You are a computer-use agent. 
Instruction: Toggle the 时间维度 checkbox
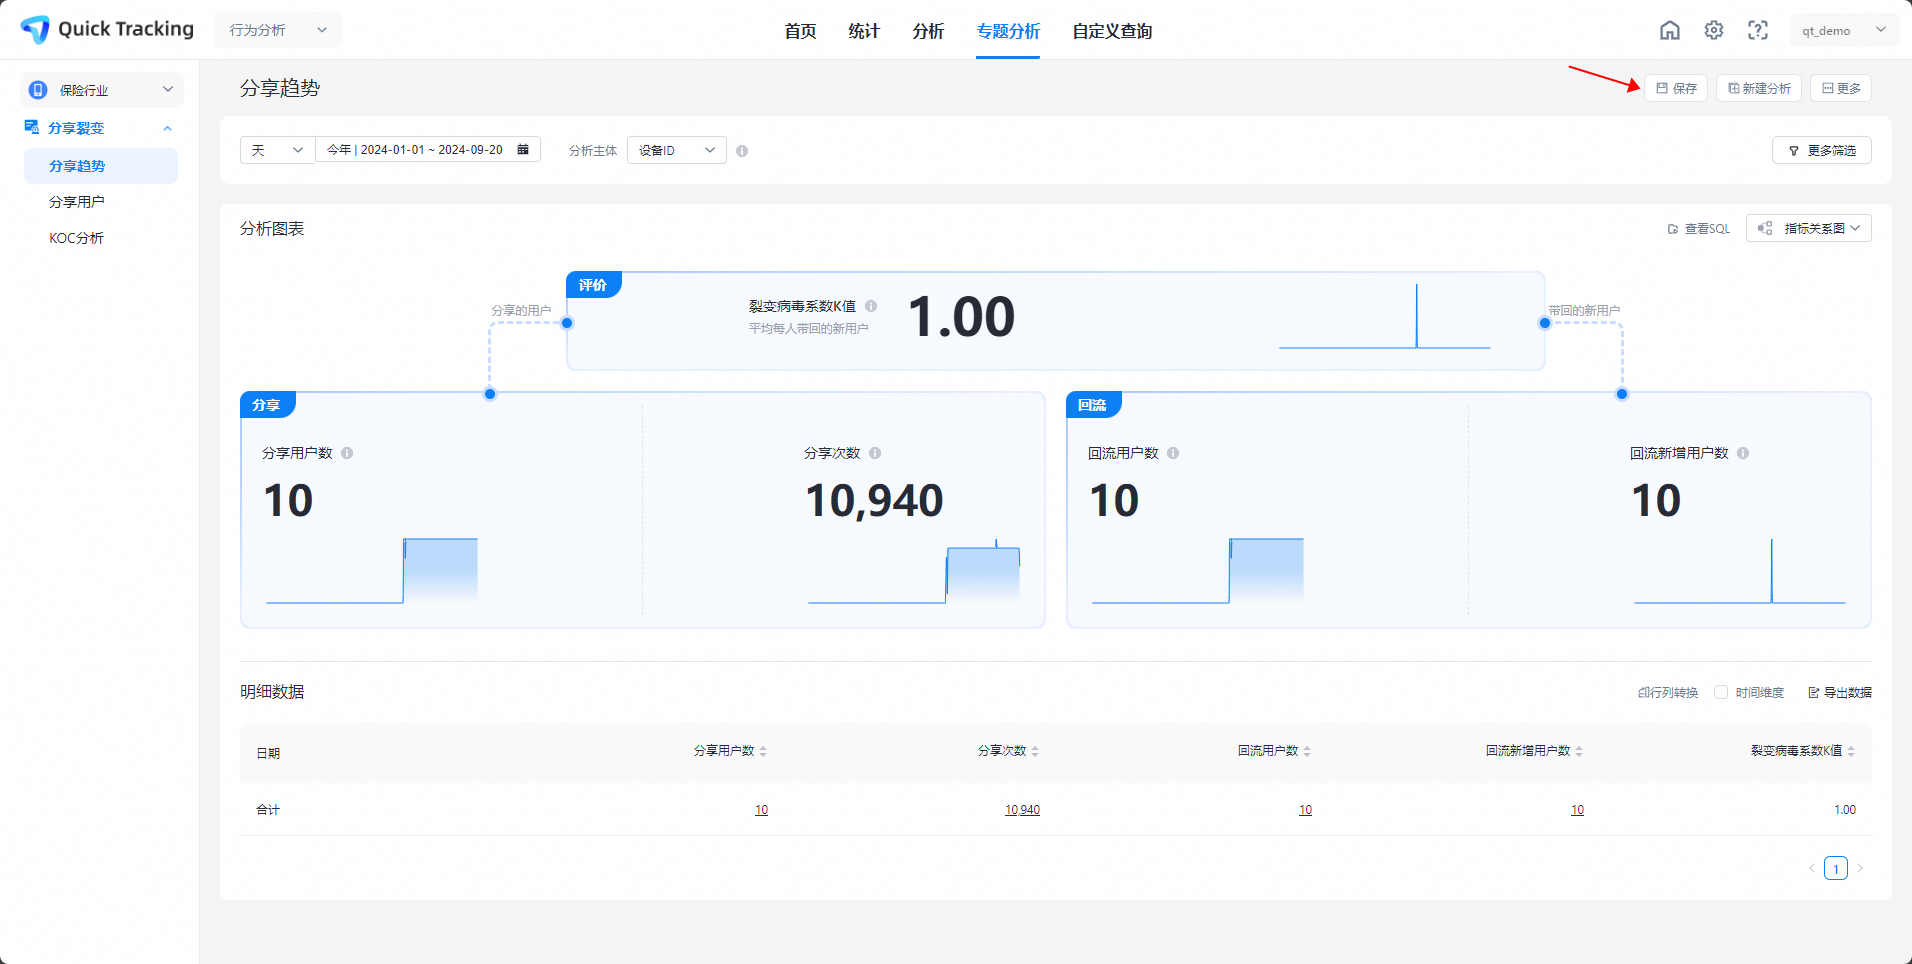pos(1721,692)
